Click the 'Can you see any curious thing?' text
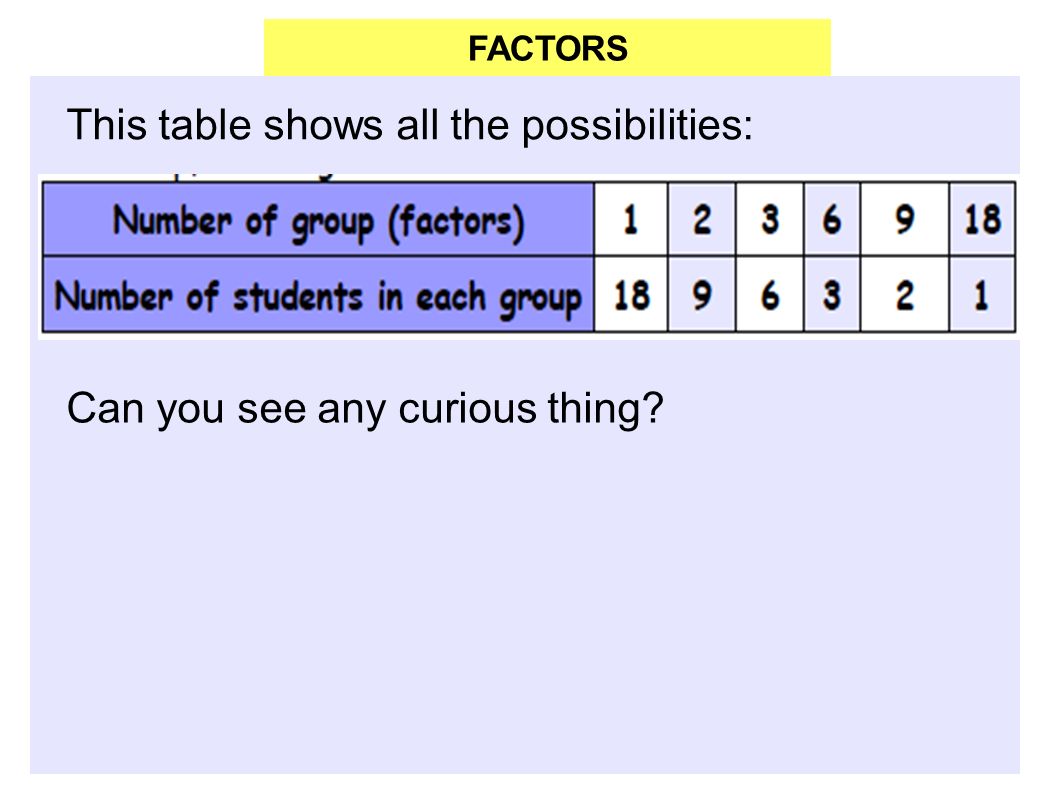This screenshot has height=793, width=1058. coord(365,409)
